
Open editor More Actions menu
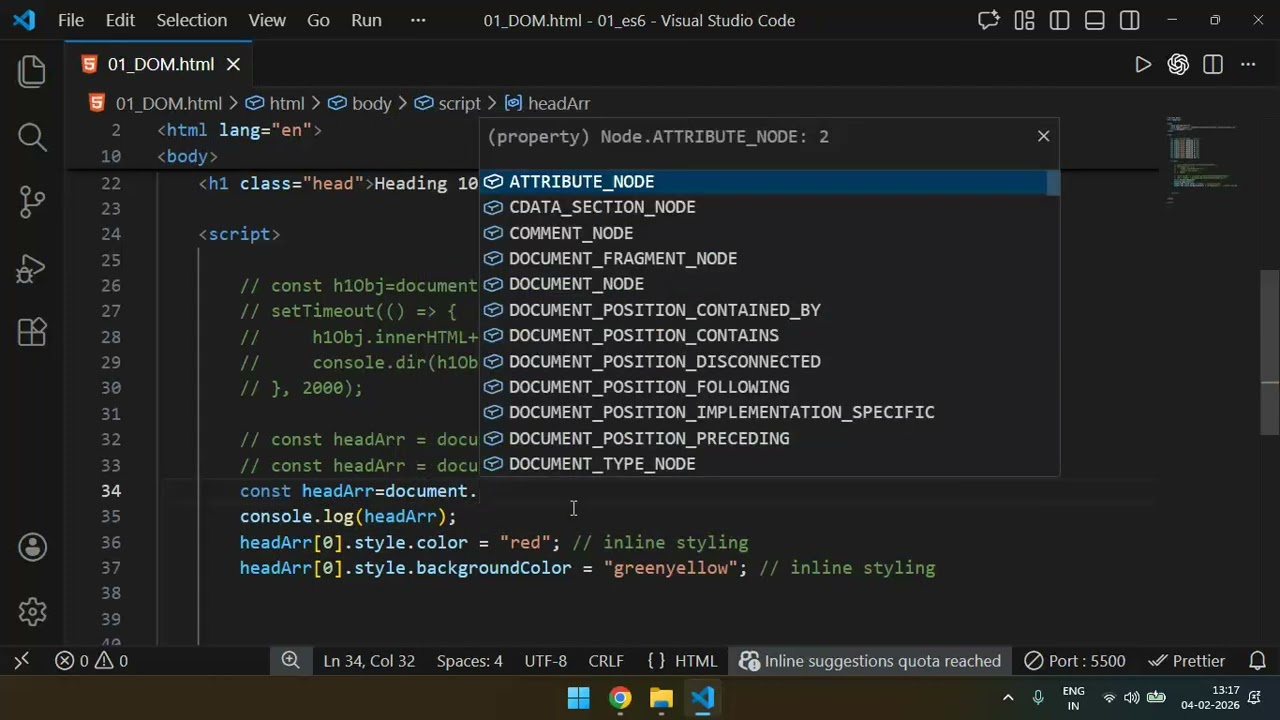click(x=1248, y=65)
